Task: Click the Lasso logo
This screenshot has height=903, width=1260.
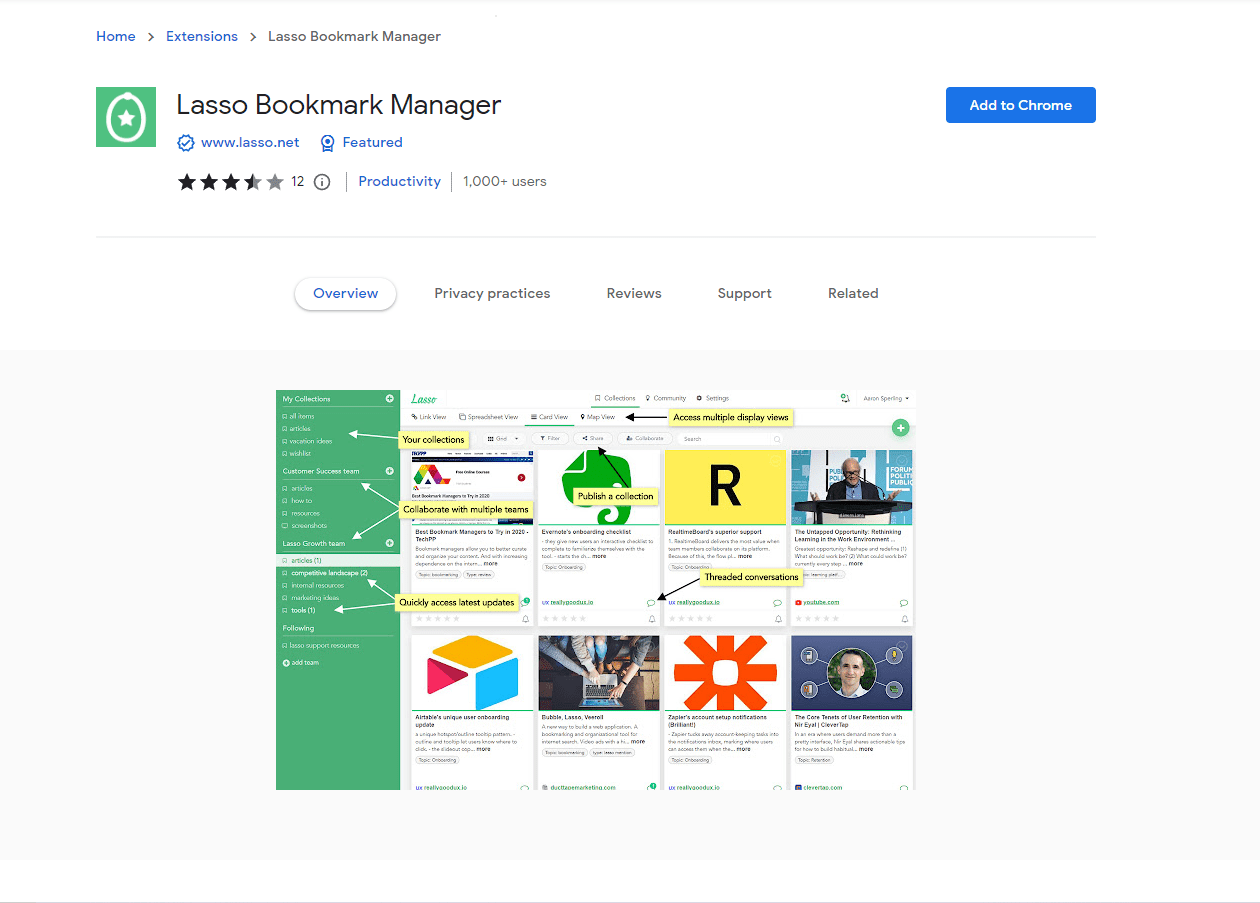Action: coord(424,397)
